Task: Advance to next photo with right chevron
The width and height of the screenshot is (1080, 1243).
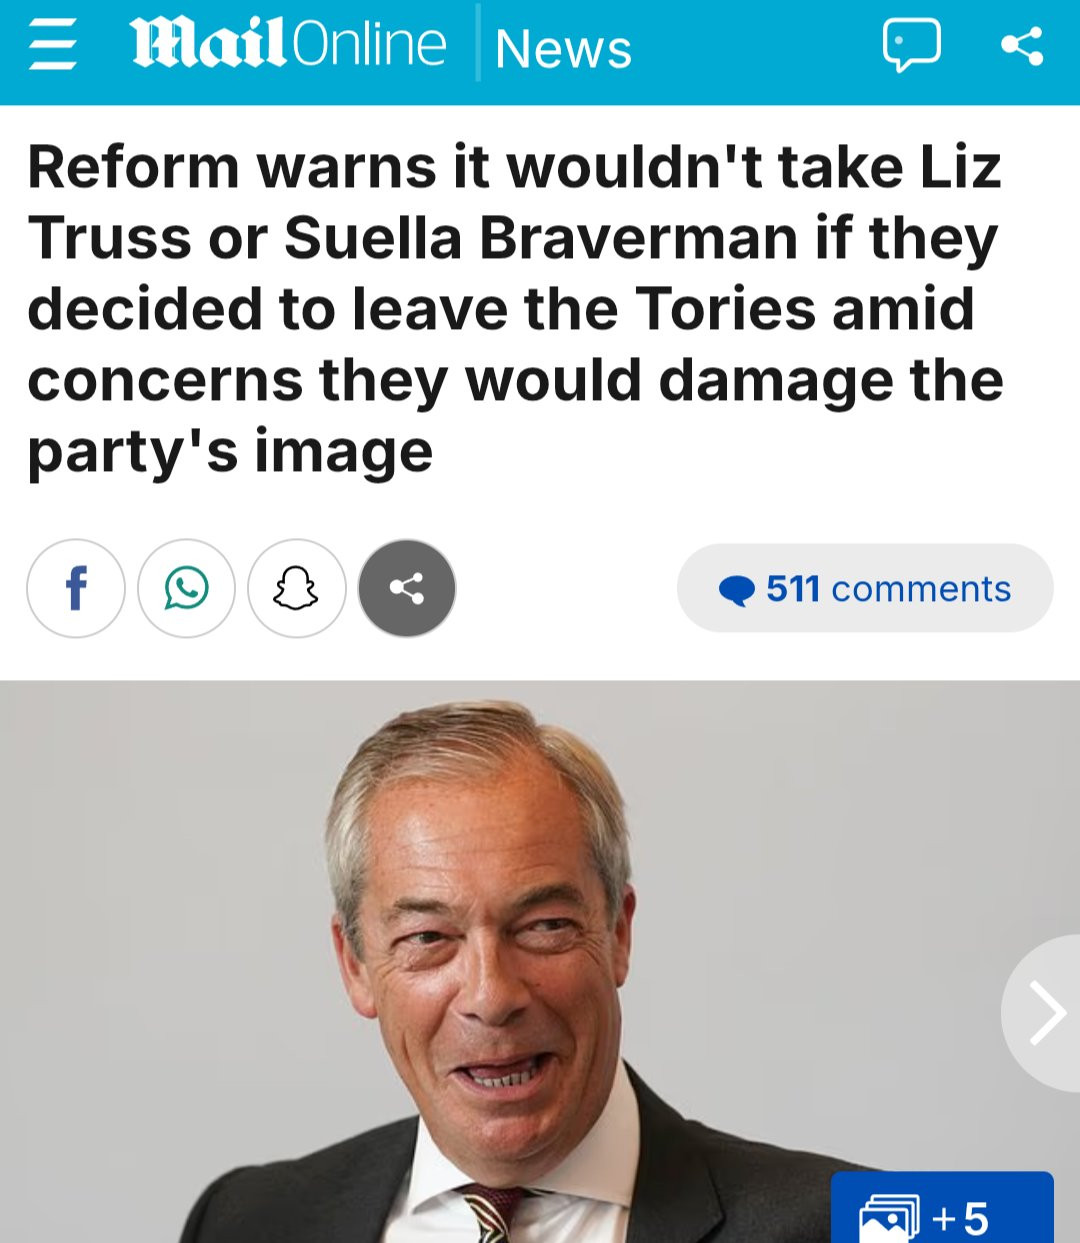Action: pyautogui.click(x=1042, y=1013)
